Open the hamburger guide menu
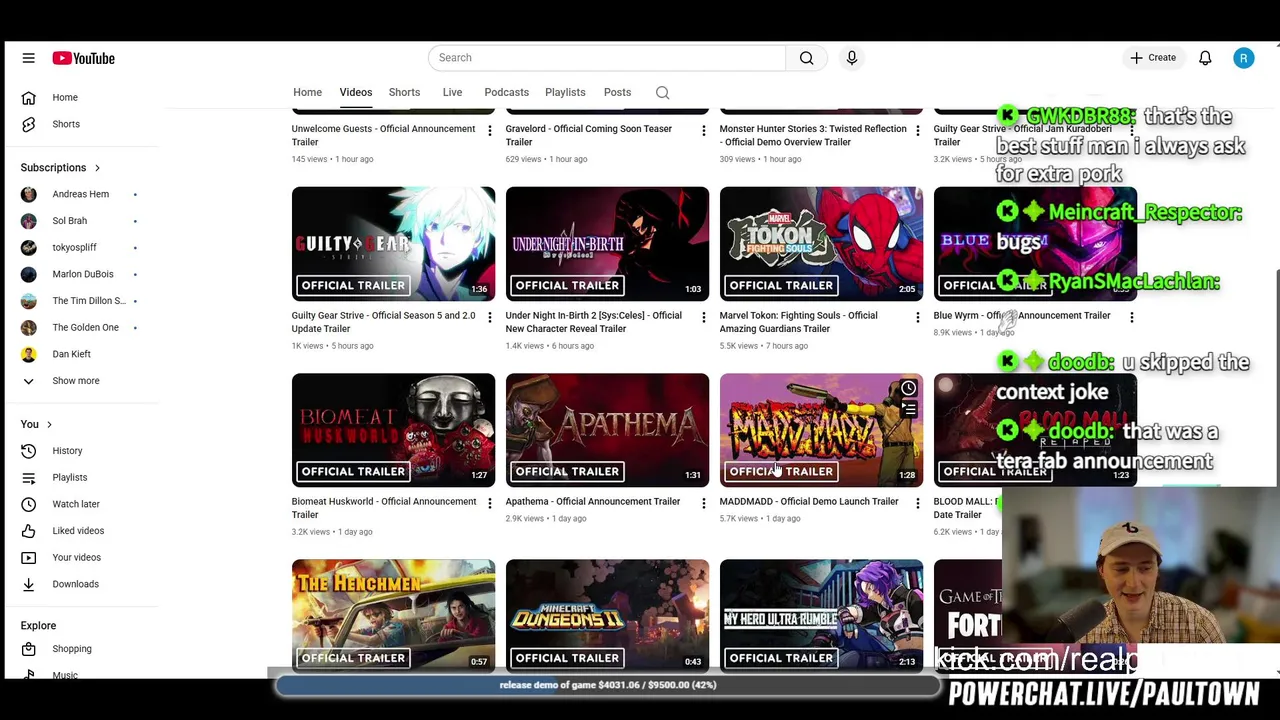The height and width of the screenshot is (720, 1280). (x=28, y=58)
